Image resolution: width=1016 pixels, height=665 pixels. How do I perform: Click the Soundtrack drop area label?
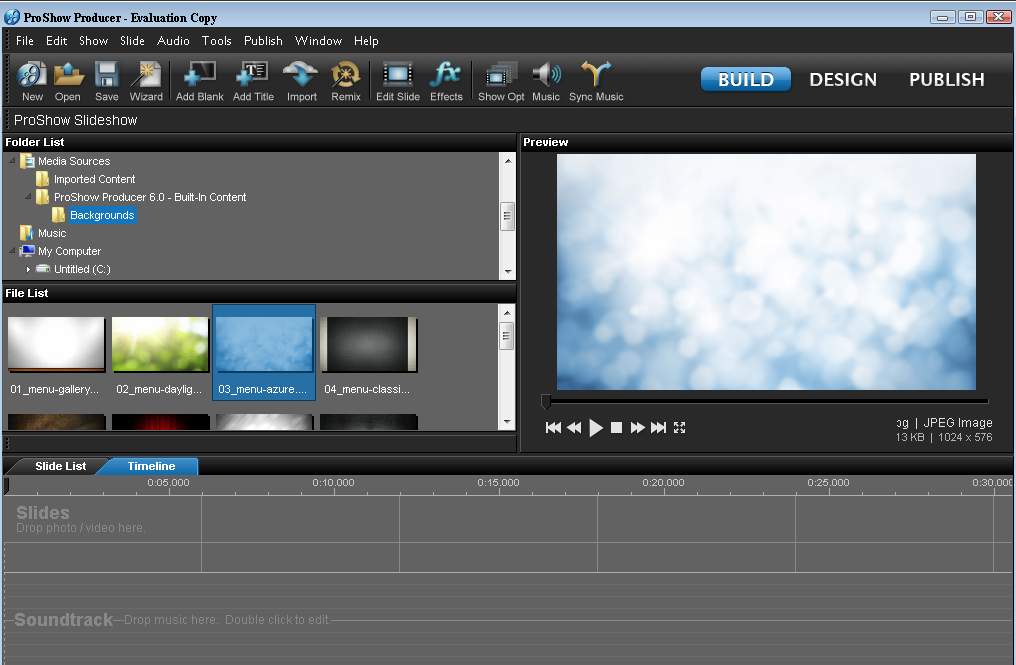pos(64,620)
